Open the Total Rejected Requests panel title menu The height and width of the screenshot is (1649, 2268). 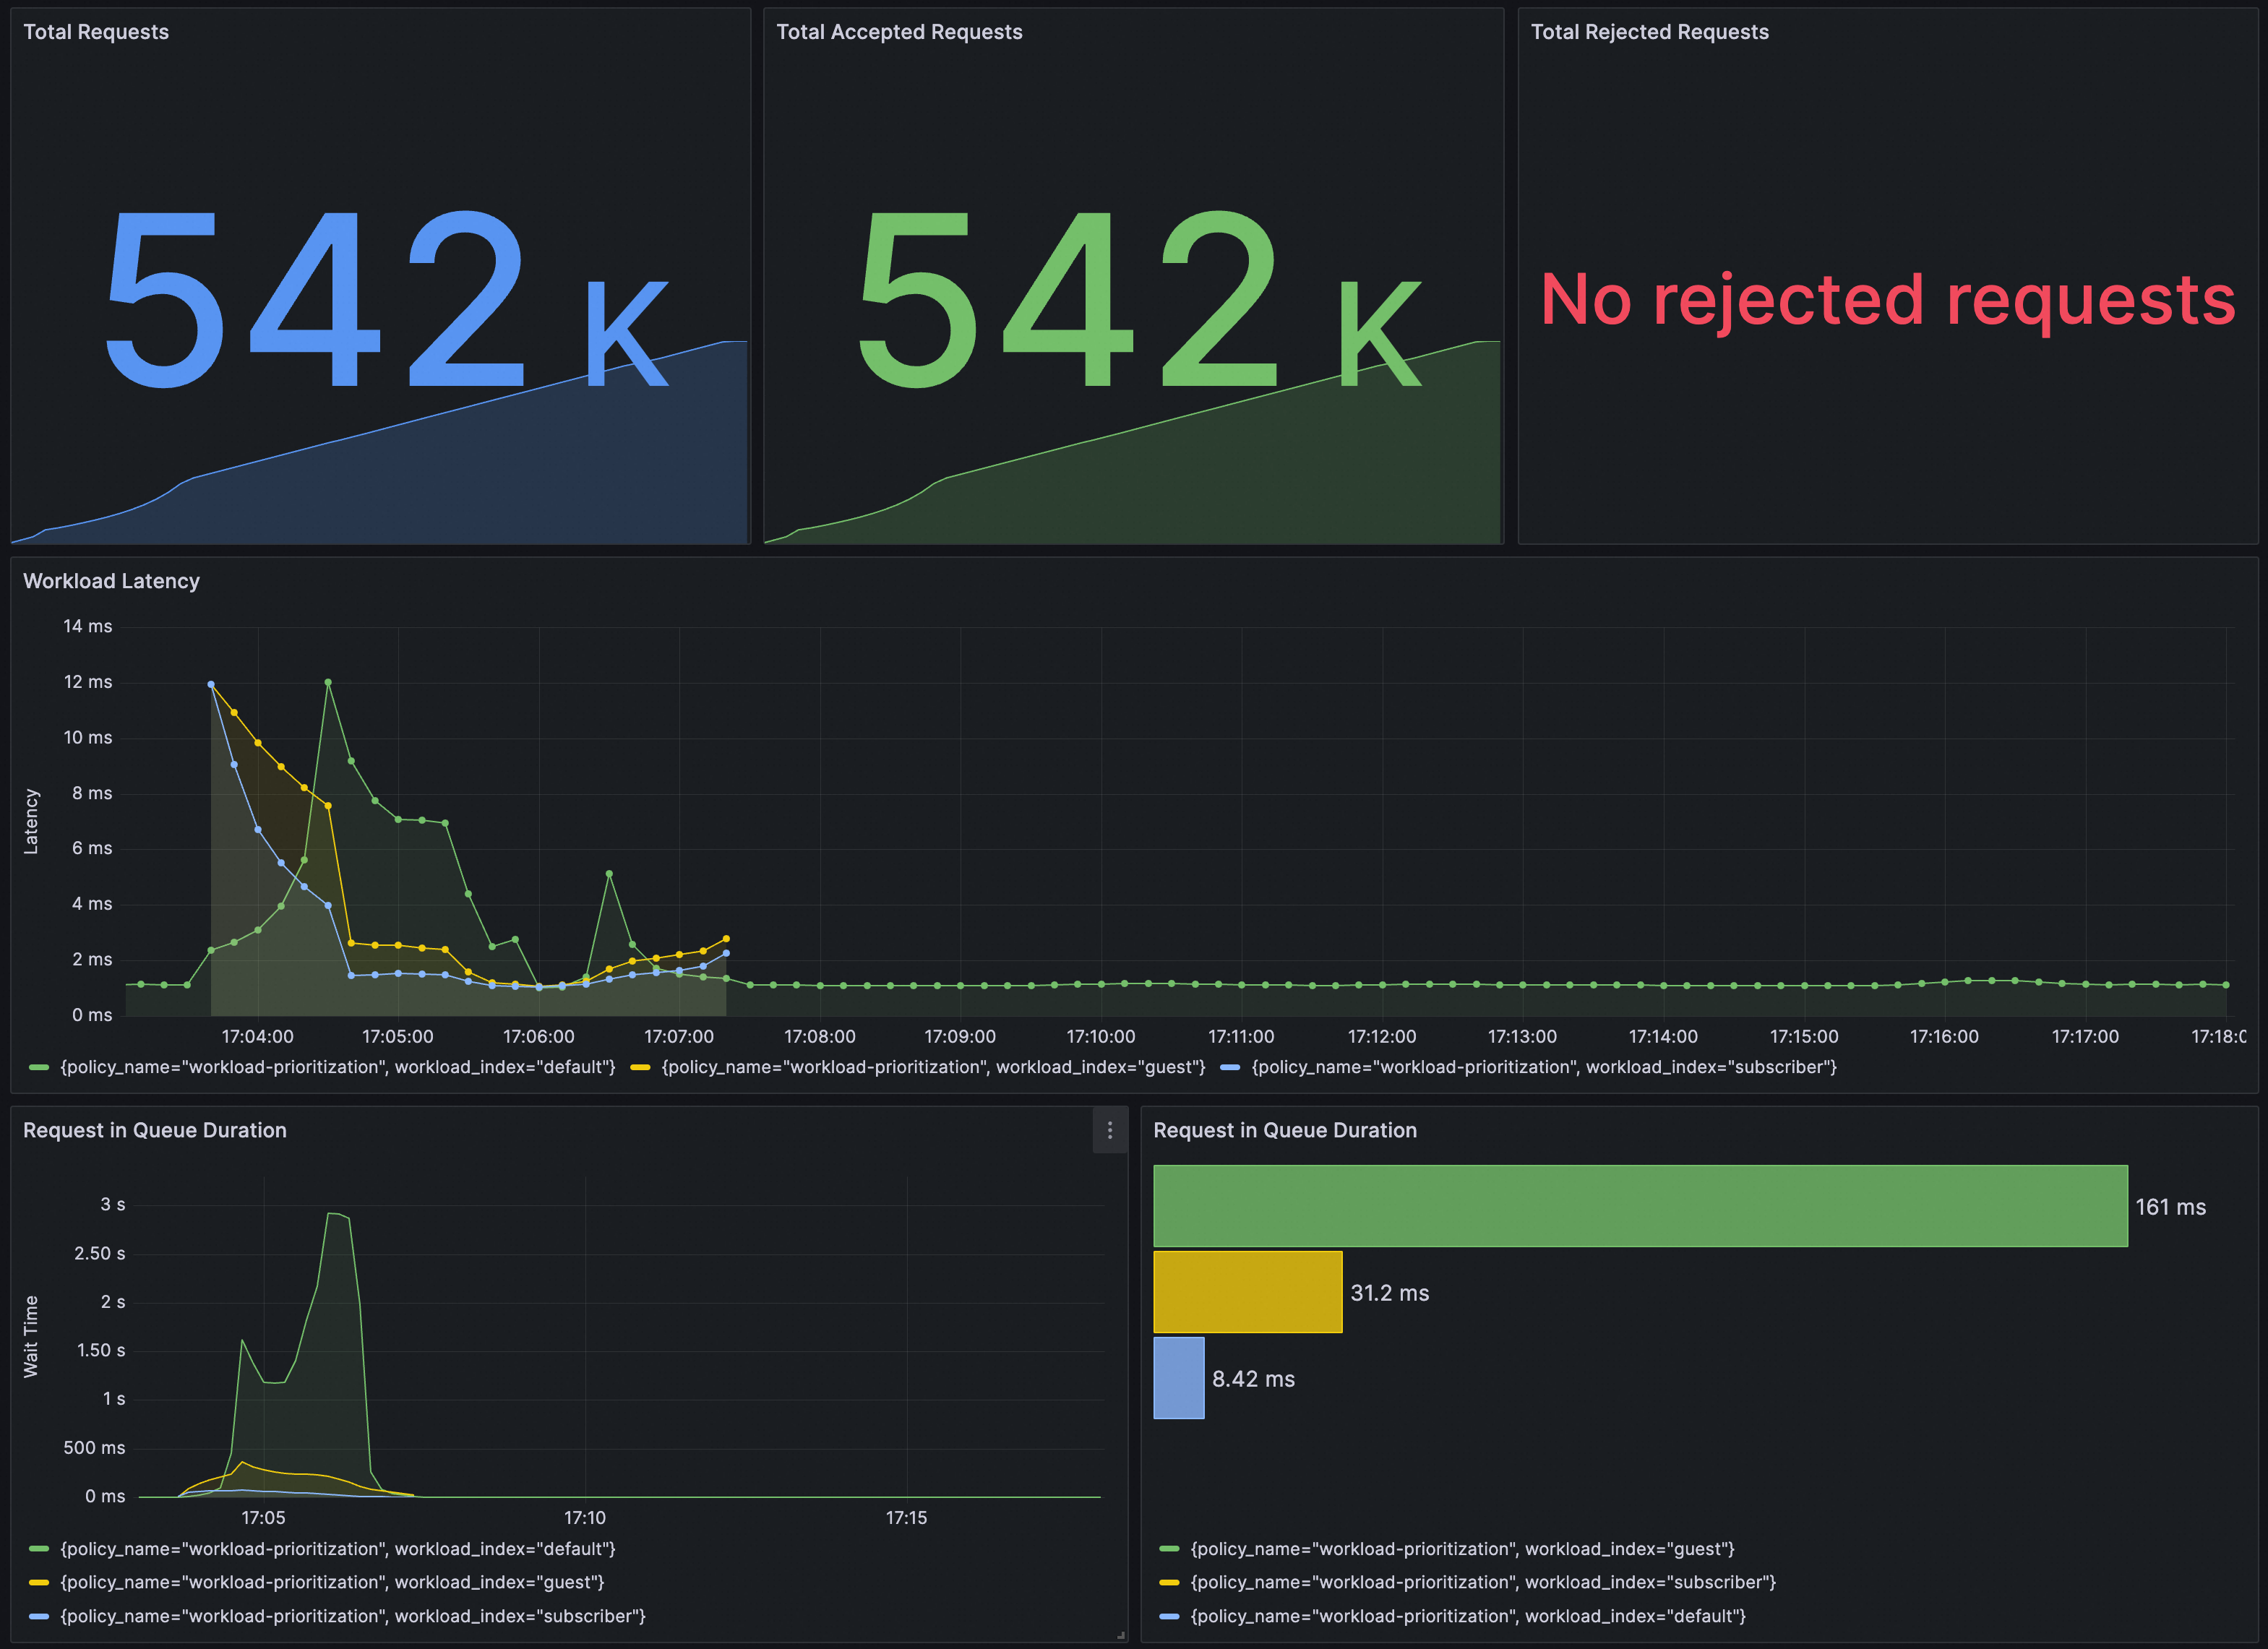pos(1649,32)
